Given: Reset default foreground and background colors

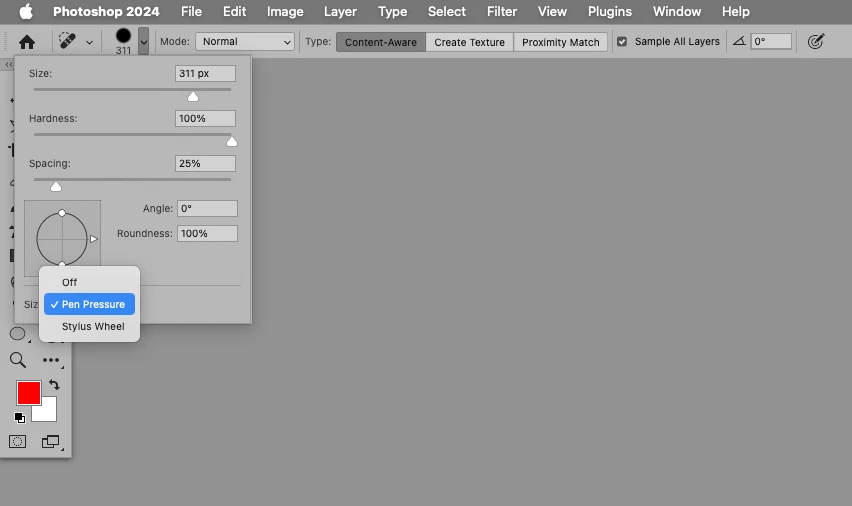Looking at the screenshot, I should click(20, 417).
